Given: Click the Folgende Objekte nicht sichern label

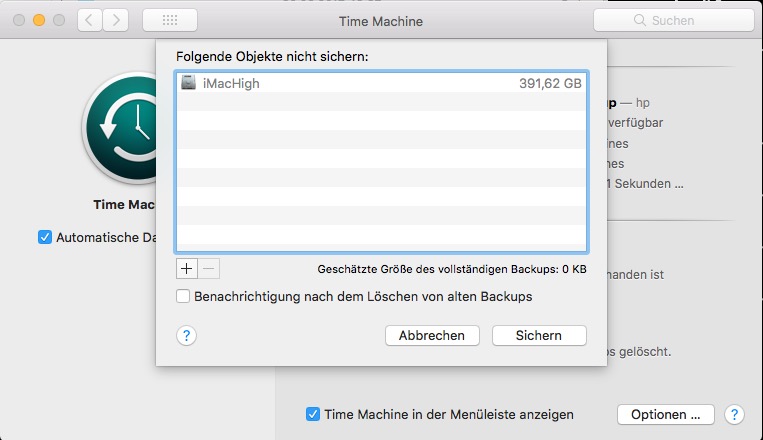Looking at the screenshot, I should click(272, 56).
